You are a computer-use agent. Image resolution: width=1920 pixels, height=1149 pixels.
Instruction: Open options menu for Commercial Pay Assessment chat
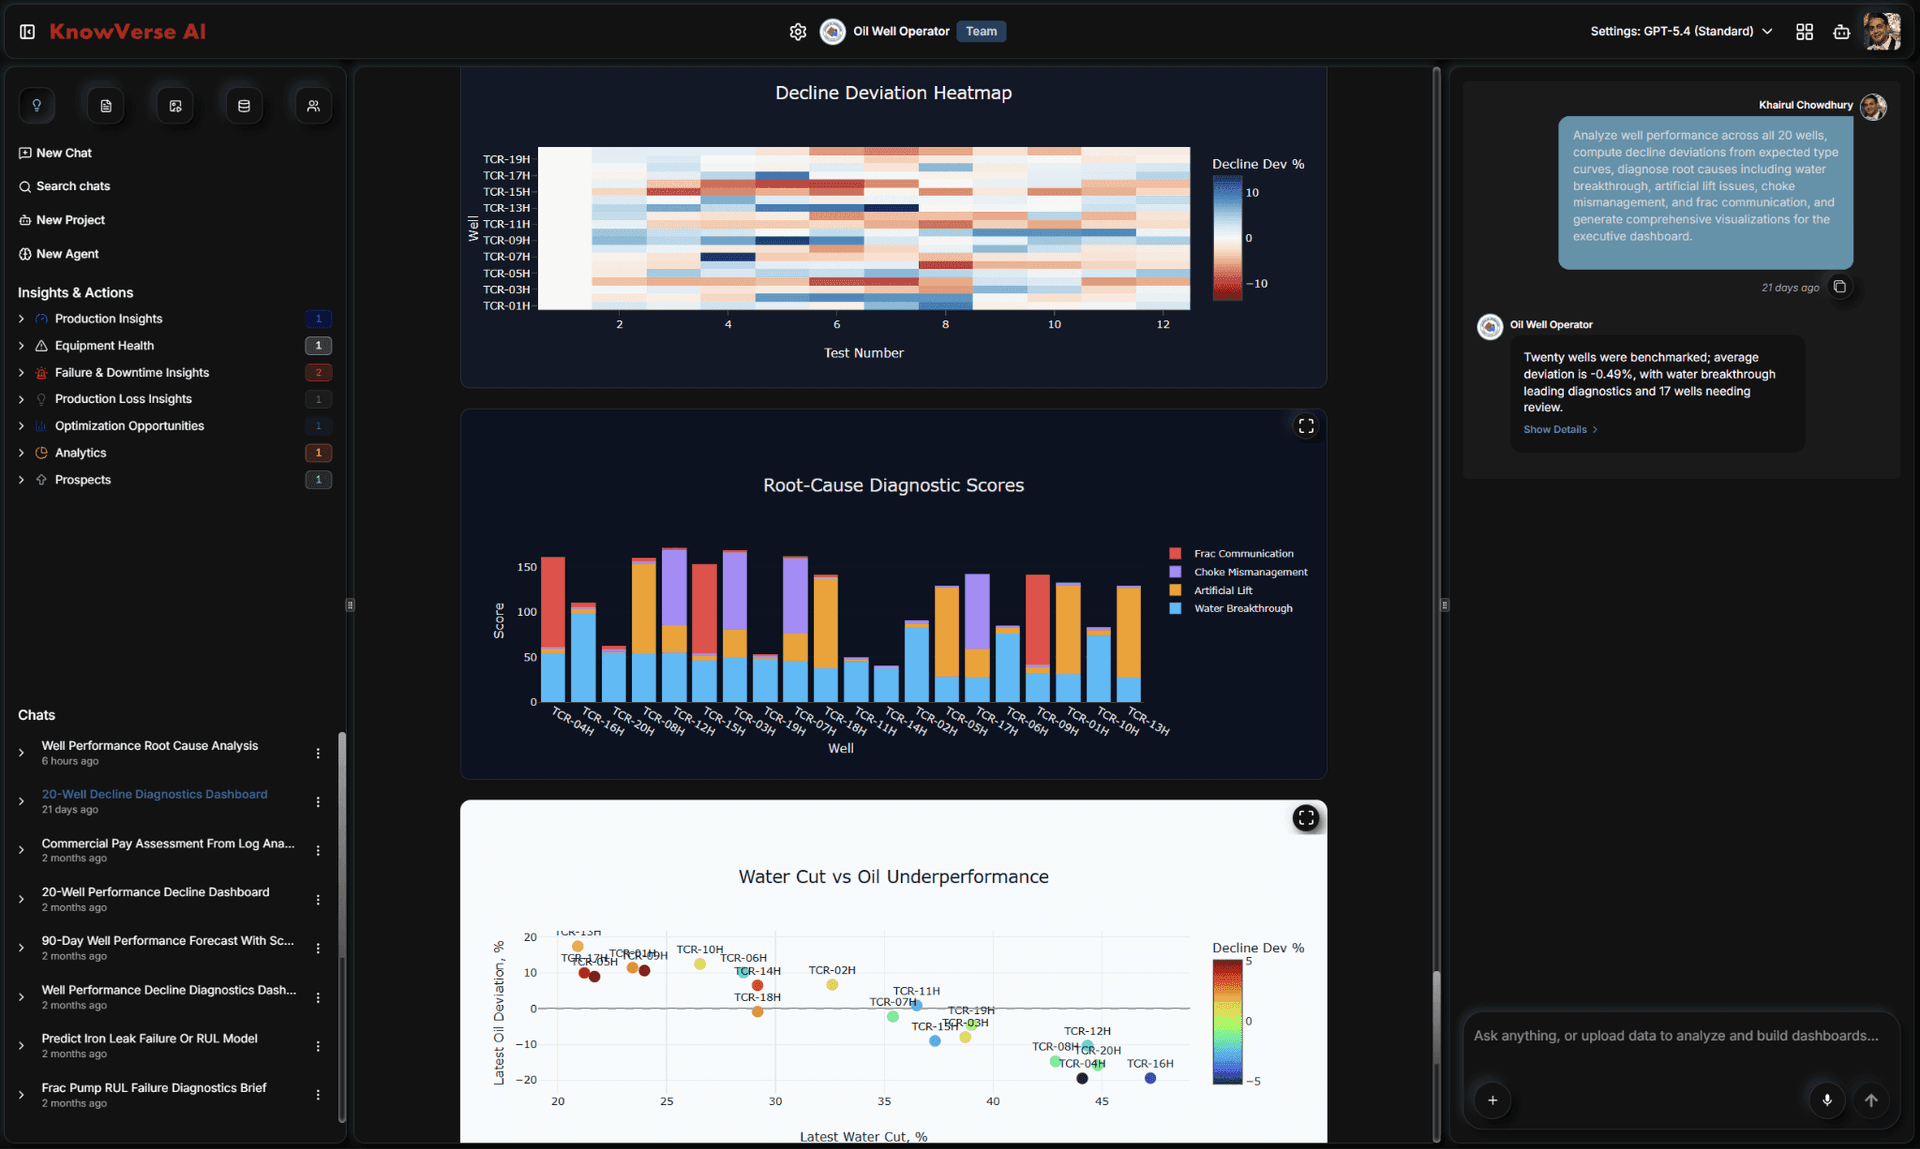tap(318, 850)
